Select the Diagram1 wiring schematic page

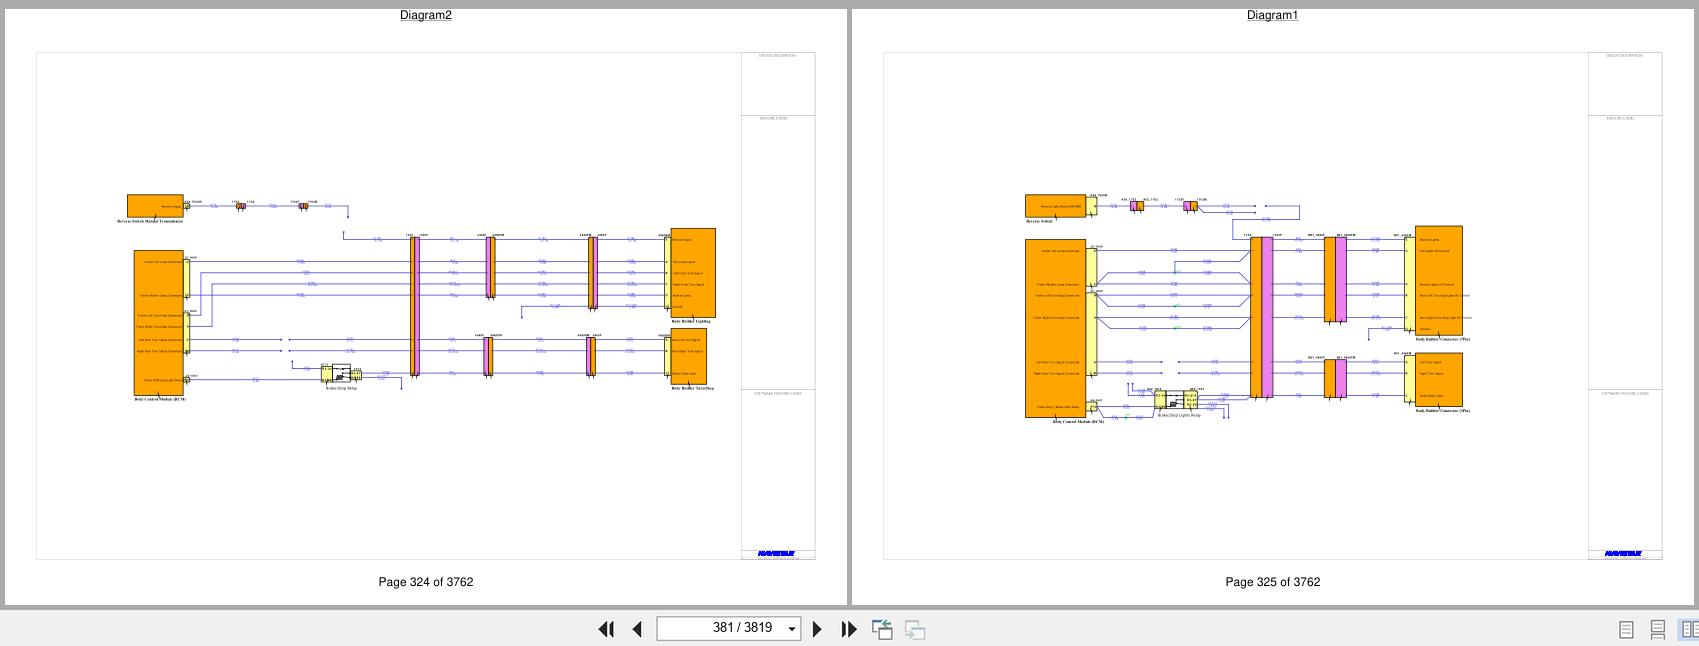pos(1273,306)
